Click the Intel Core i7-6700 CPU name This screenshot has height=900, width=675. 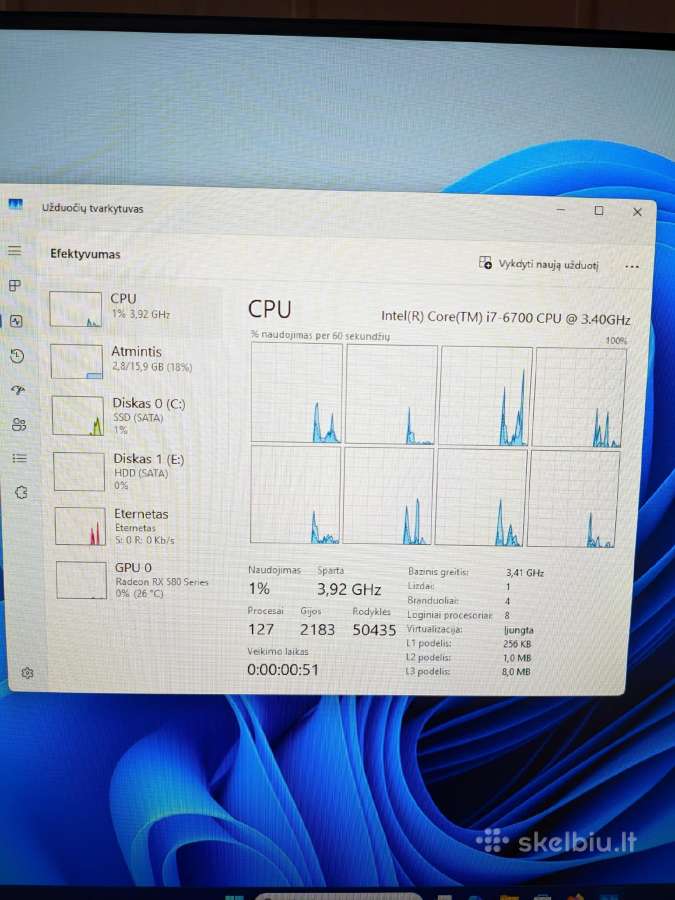(506, 318)
